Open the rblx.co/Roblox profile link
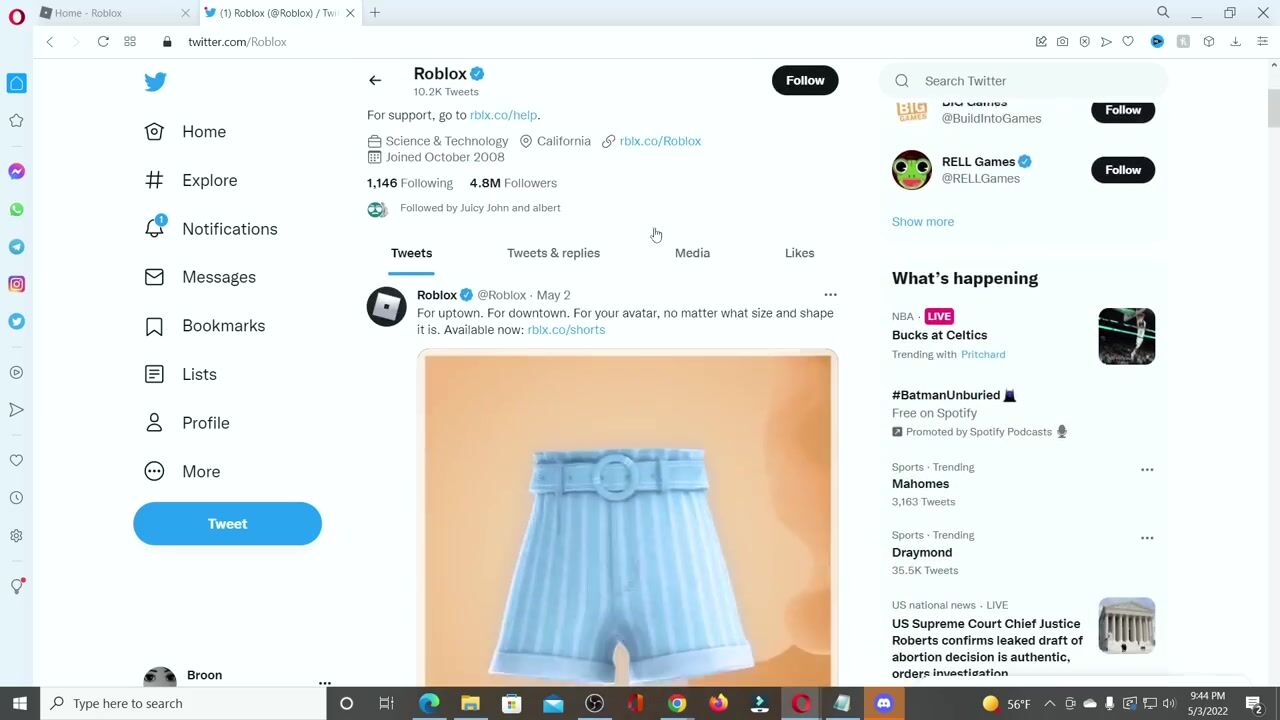 [660, 141]
